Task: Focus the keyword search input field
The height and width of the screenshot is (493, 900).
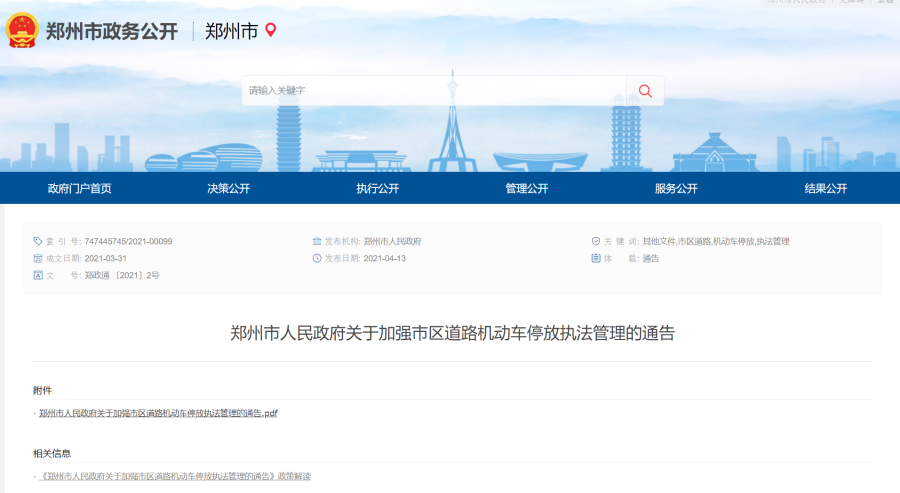Action: [433, 90]
